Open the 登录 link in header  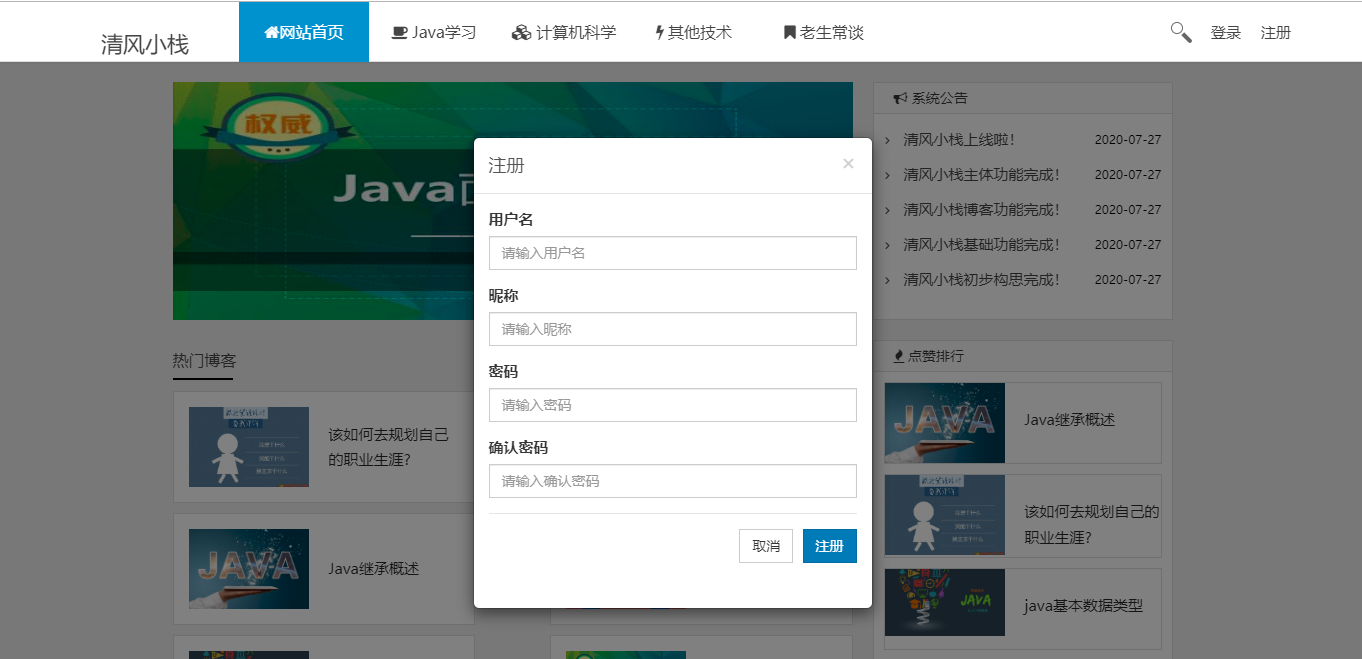click(1226, 33)
